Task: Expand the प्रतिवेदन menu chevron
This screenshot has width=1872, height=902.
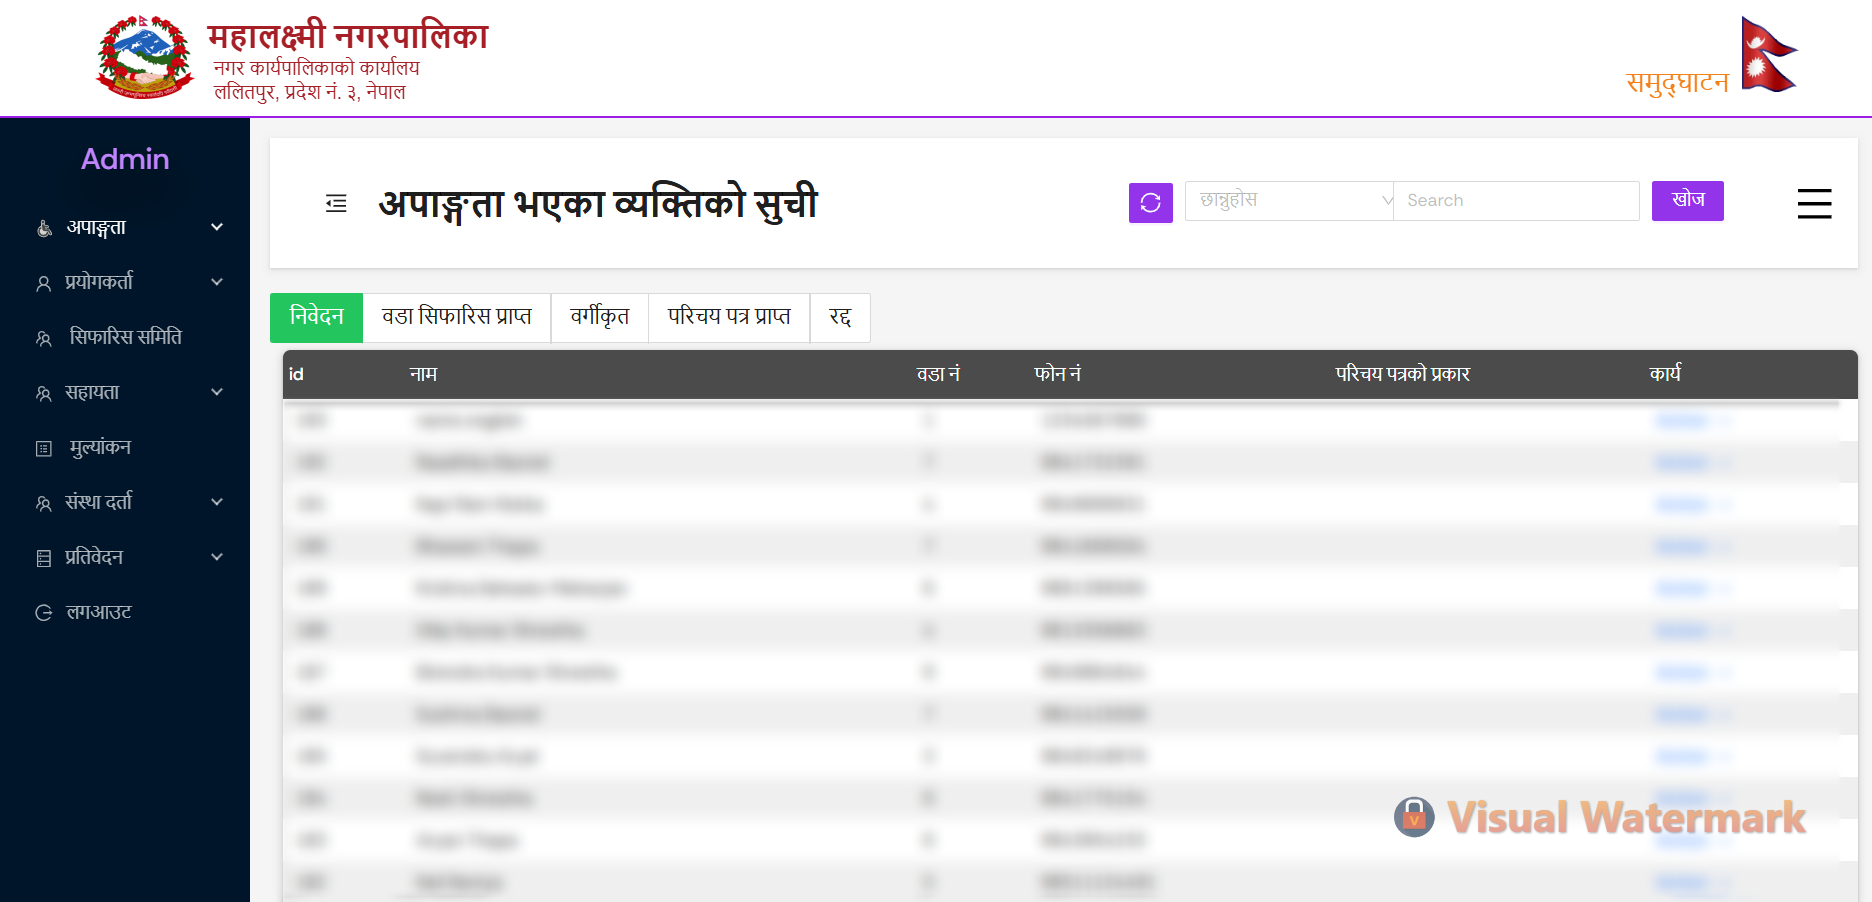Action: [217, 558]
